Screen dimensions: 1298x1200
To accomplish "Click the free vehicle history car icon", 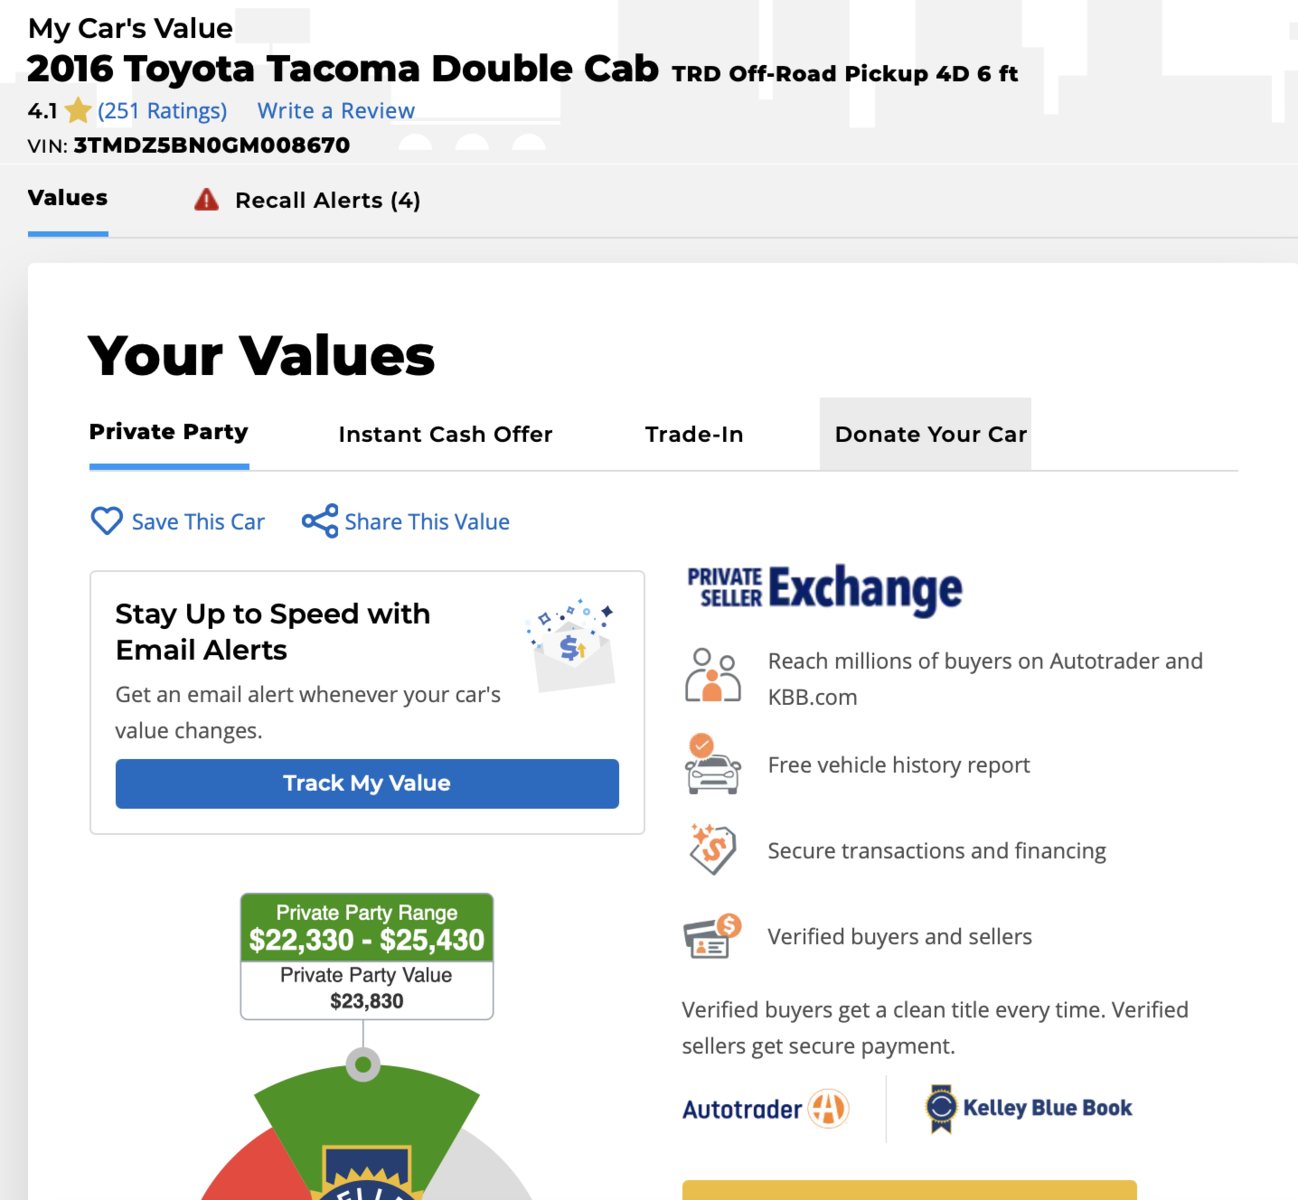I will (712, 765).
